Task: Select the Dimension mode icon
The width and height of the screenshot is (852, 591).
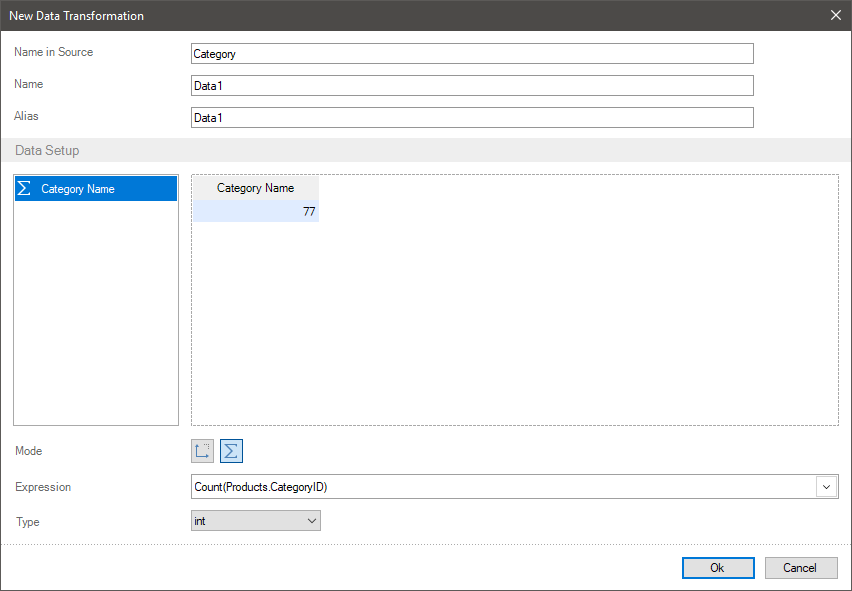Action: (203, 451)
